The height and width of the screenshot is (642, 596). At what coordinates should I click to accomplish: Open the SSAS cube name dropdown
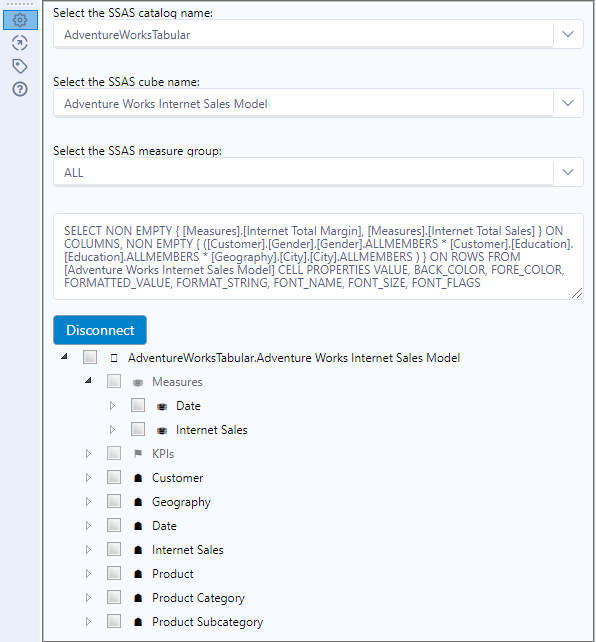318,103
